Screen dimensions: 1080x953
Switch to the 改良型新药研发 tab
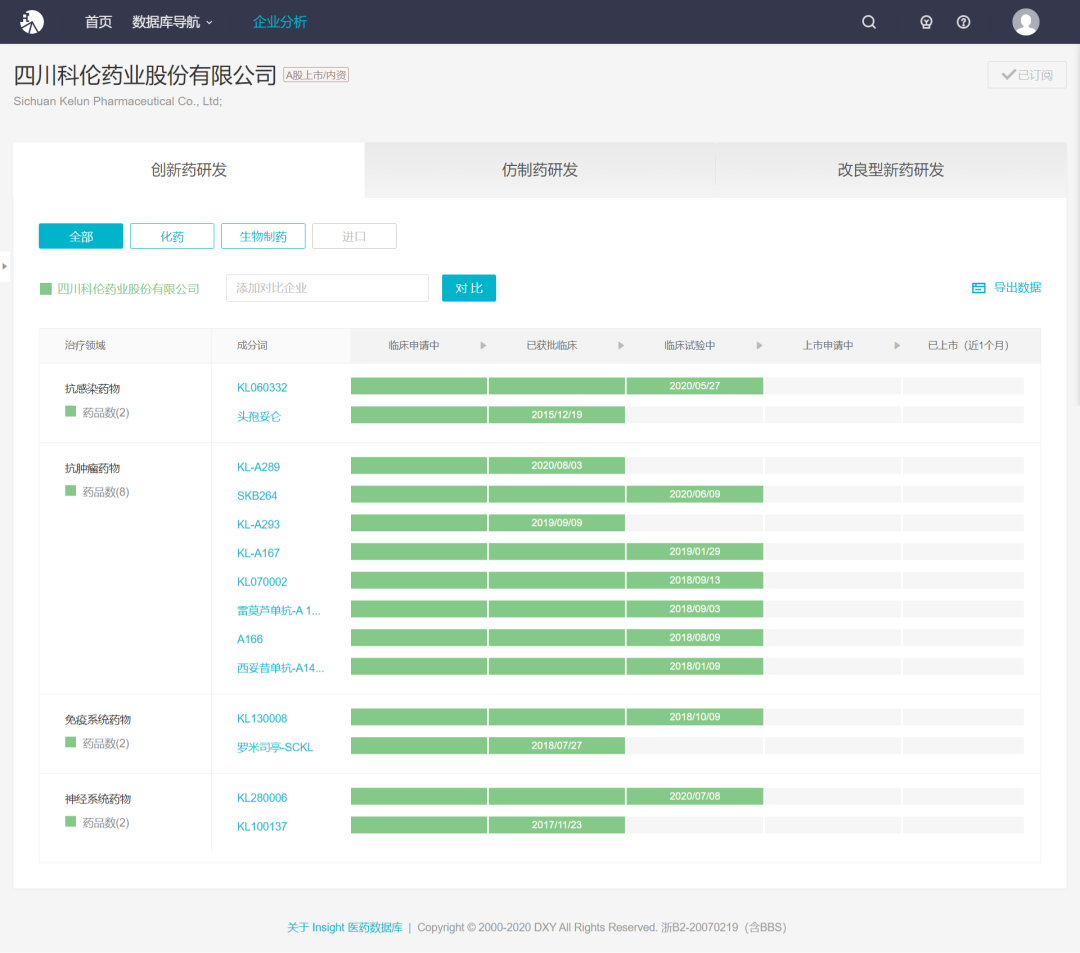(891, 170)
